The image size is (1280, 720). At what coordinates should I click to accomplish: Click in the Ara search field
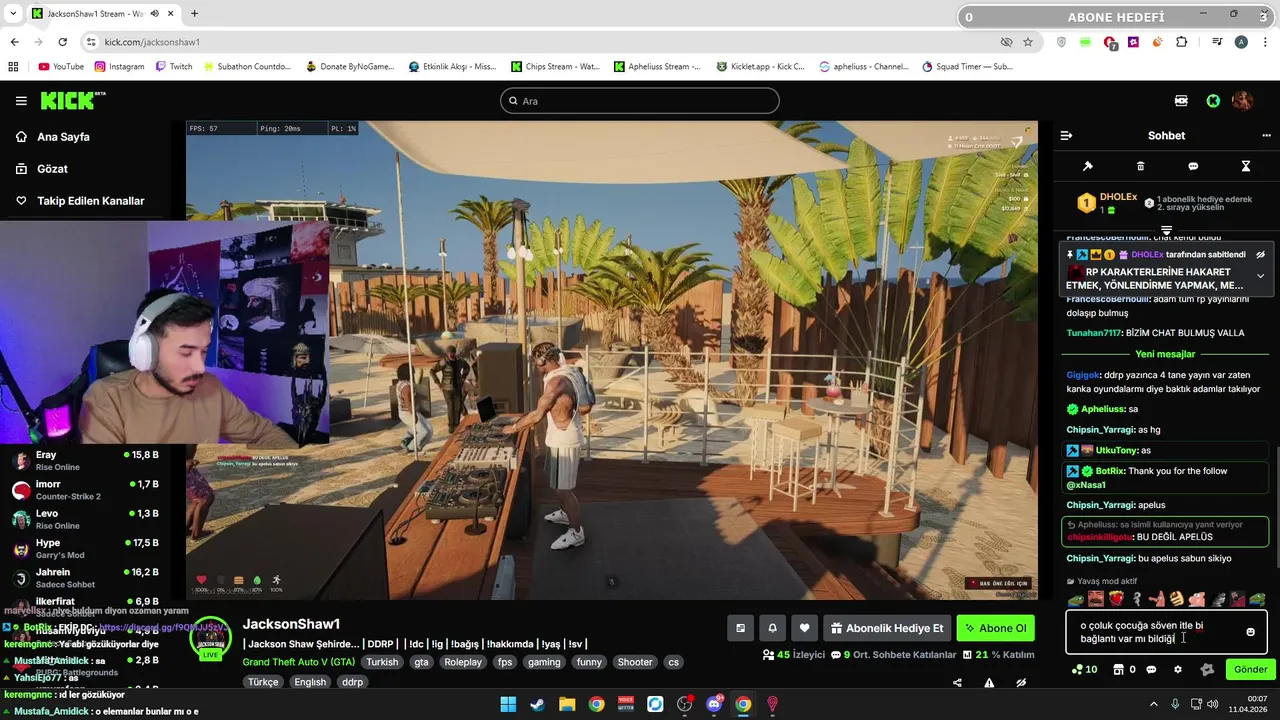point(640,101)
